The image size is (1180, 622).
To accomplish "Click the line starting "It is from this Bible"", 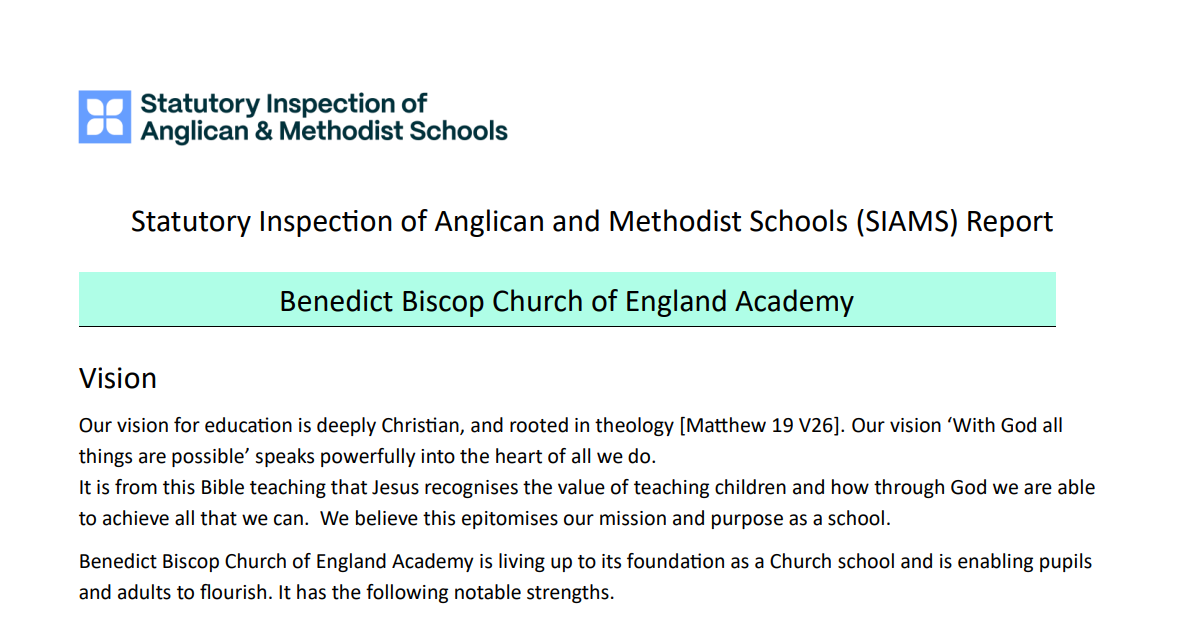I will tap(587, 487).
